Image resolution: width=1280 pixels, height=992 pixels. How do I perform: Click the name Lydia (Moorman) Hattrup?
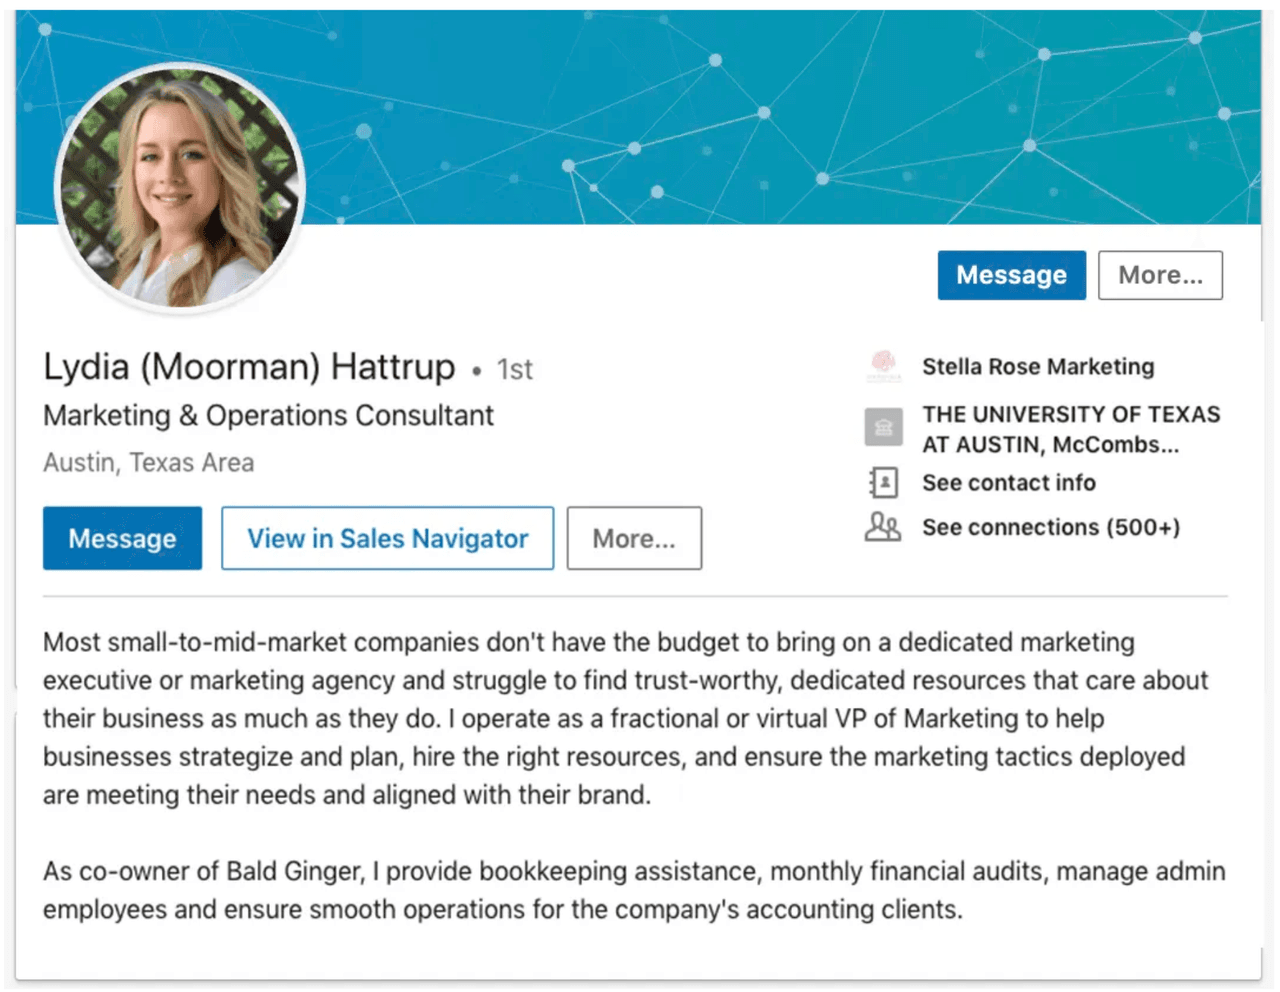click(249, 367)
